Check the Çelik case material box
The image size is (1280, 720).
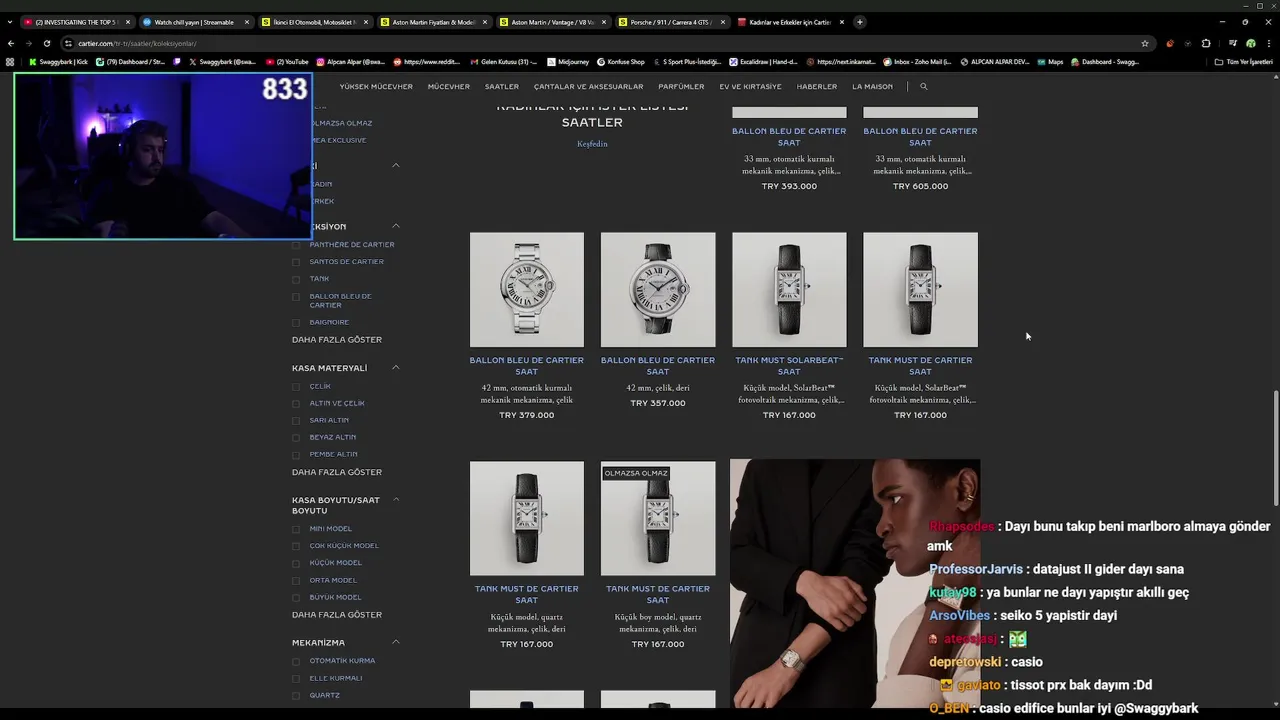[x=296, y=387]
